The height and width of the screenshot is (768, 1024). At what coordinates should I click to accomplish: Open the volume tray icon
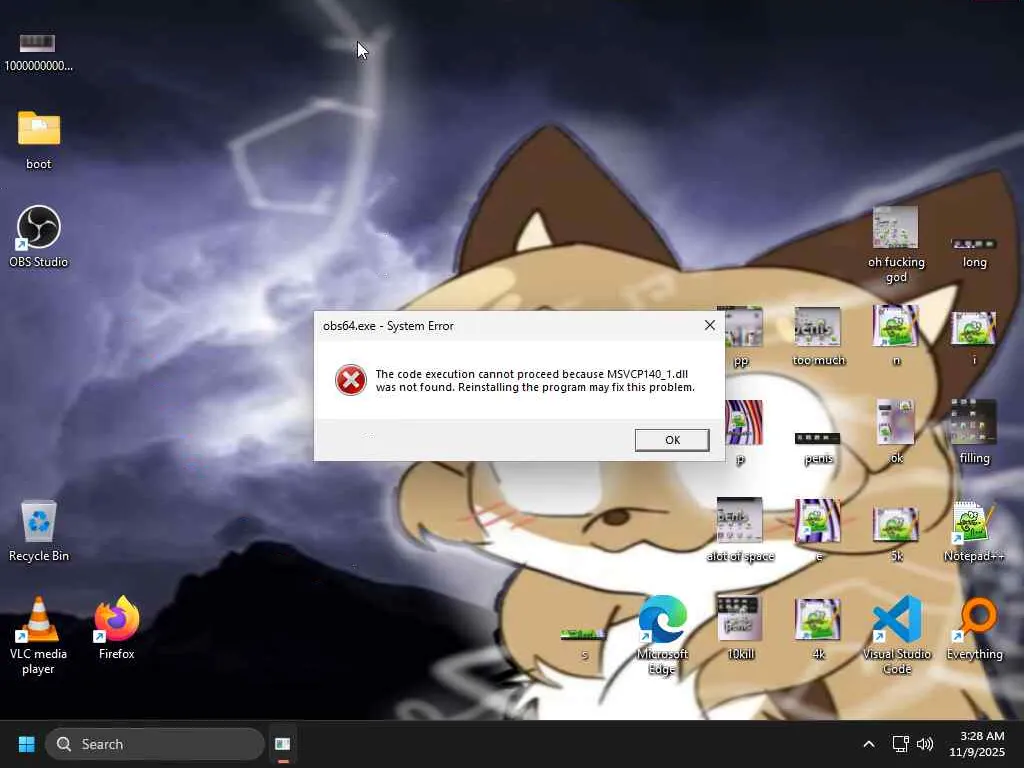925,744
